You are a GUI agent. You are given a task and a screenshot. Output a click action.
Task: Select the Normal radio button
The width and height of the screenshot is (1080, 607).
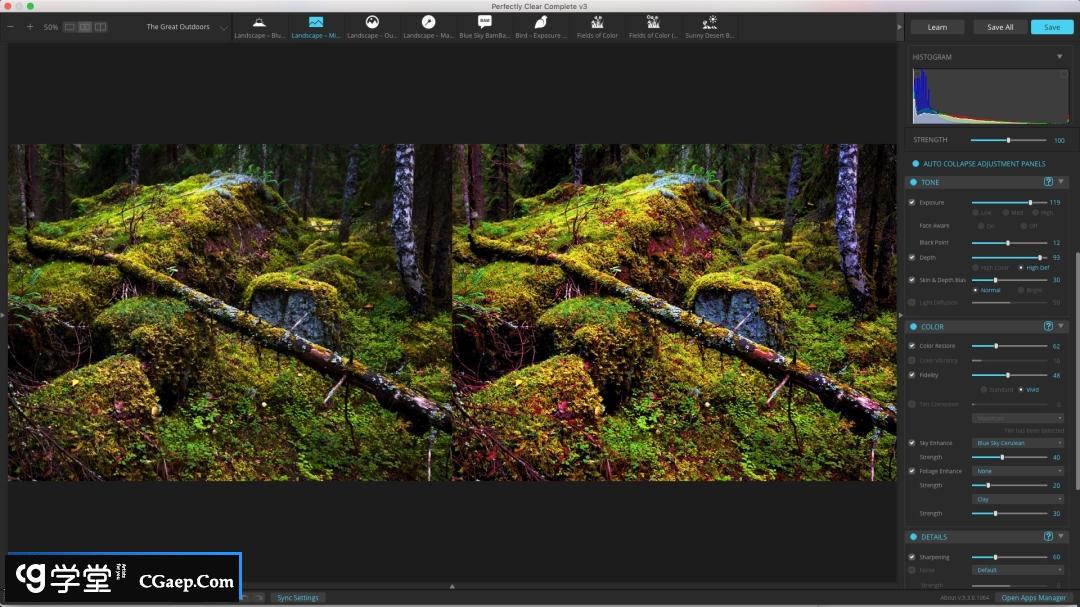tap(975, 290)
